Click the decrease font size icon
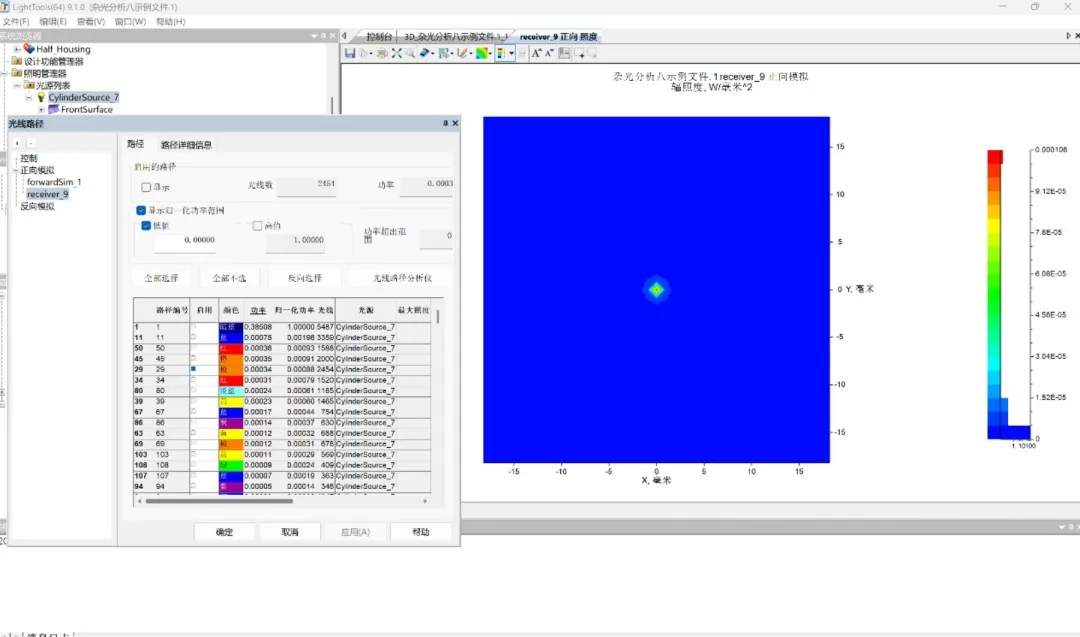The width and height of the screenshot is (1080, 637). point(549,53)
